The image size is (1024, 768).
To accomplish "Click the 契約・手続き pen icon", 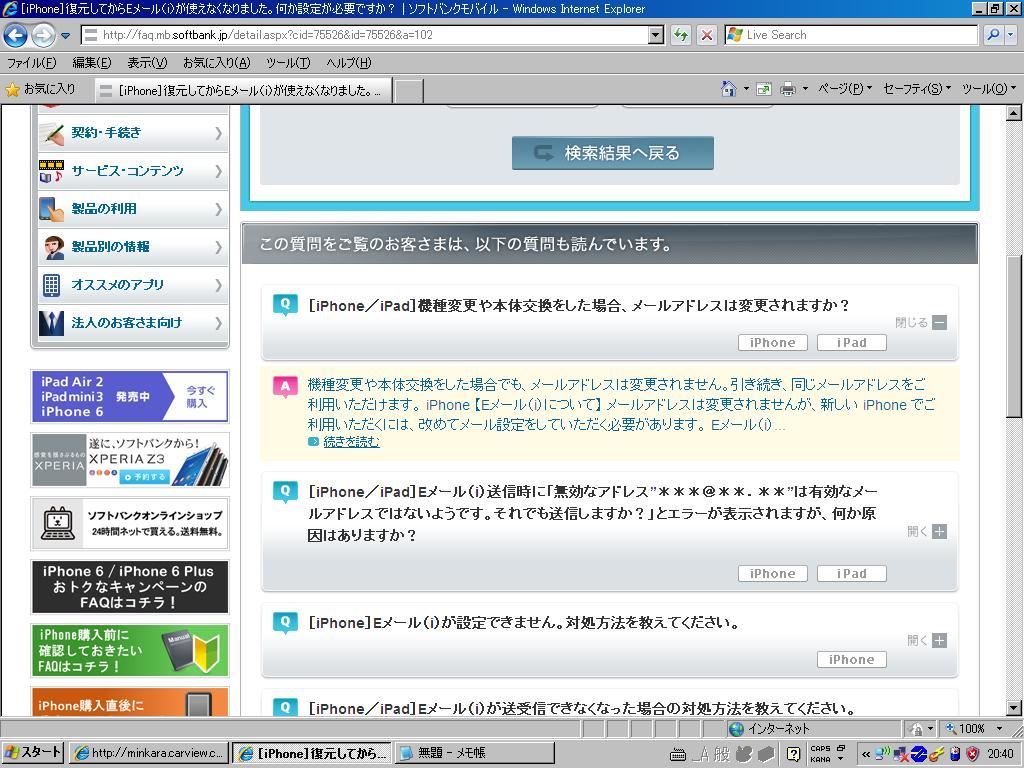I will pyautogui.click(x=52, y=133).
